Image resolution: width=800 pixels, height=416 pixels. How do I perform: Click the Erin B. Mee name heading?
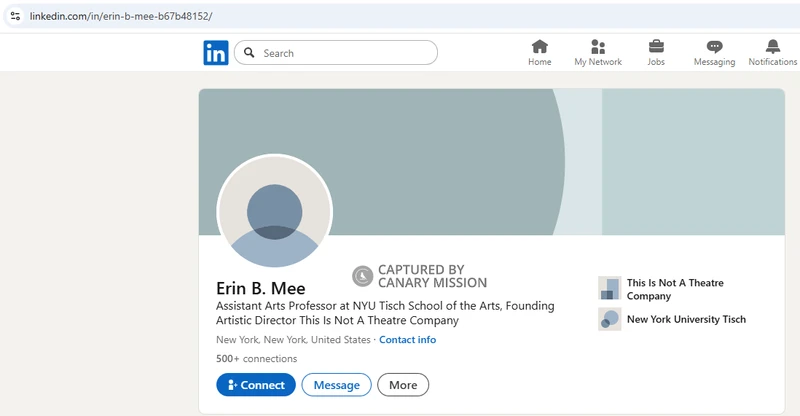click(261, 288)
